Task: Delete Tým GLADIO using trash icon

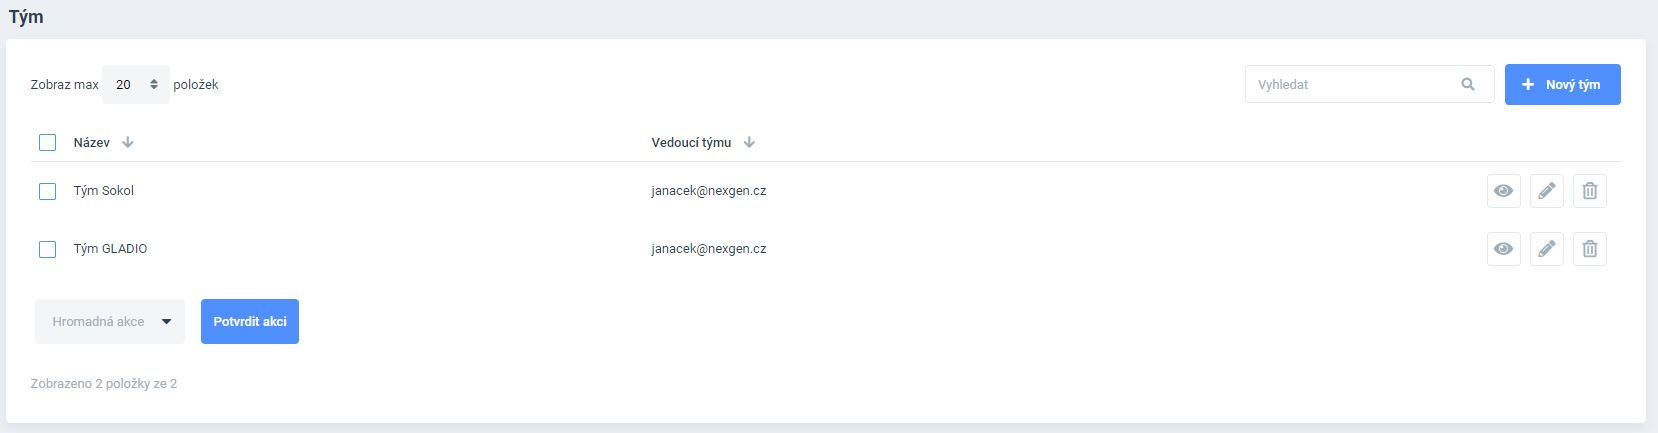Action: pyautogui.click(x=1589, y=249)
